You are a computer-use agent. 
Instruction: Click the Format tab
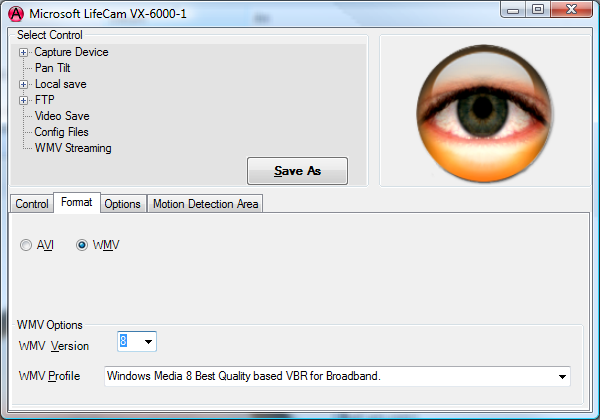(x=76, y=203)
